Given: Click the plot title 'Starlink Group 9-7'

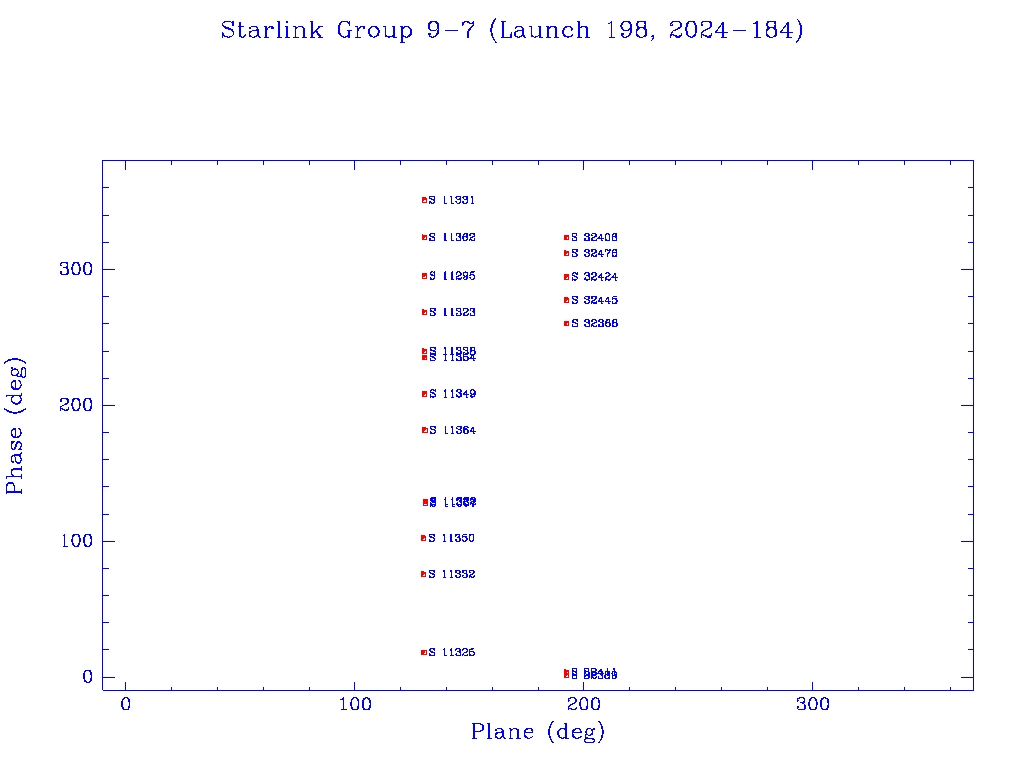Looking at the screenshot, I should pyautogui.click(x=348, y=30).
